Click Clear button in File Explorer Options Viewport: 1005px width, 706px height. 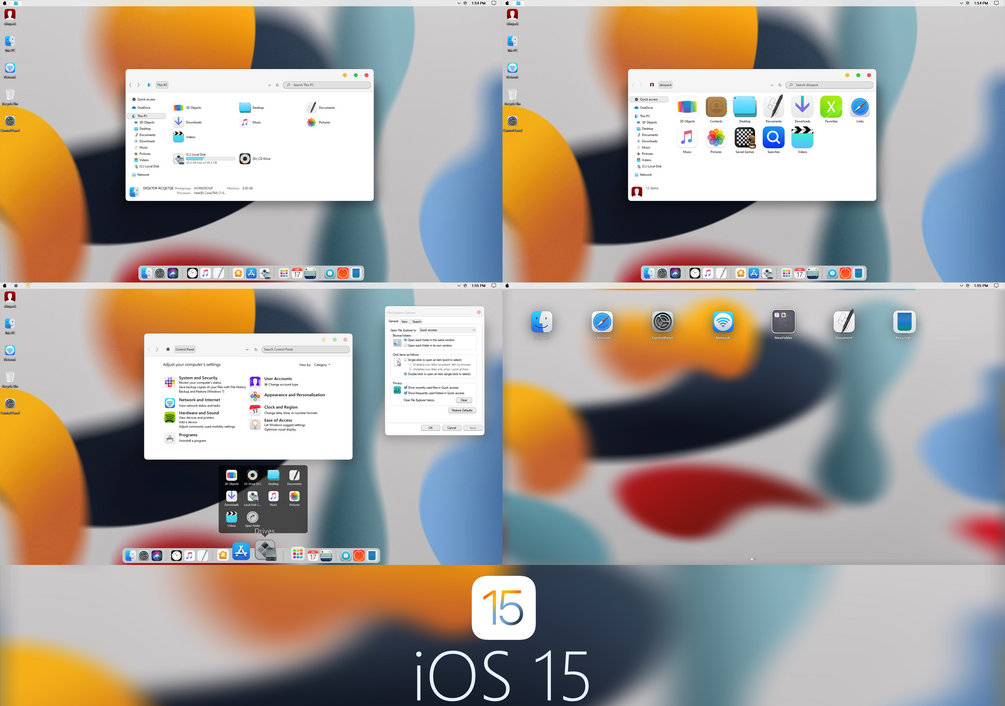(x=463, y=400)
